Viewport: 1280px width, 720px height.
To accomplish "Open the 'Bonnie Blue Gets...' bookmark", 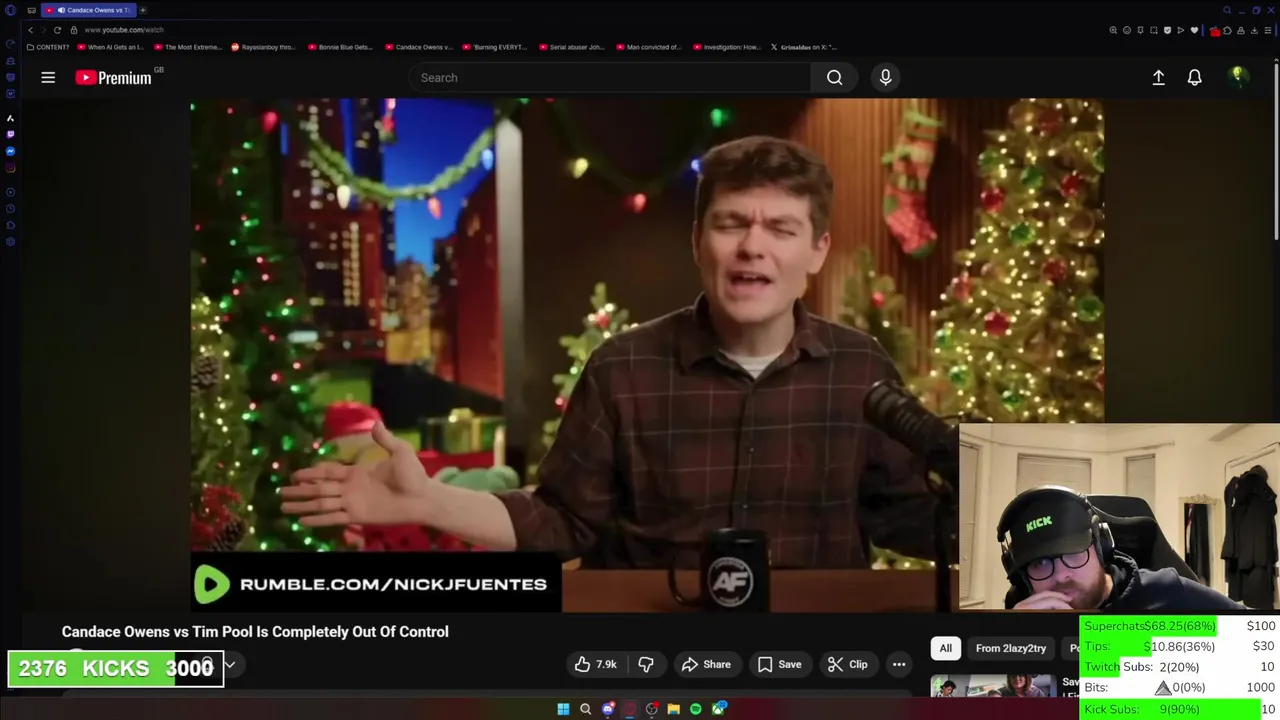I will click(341, 47).
